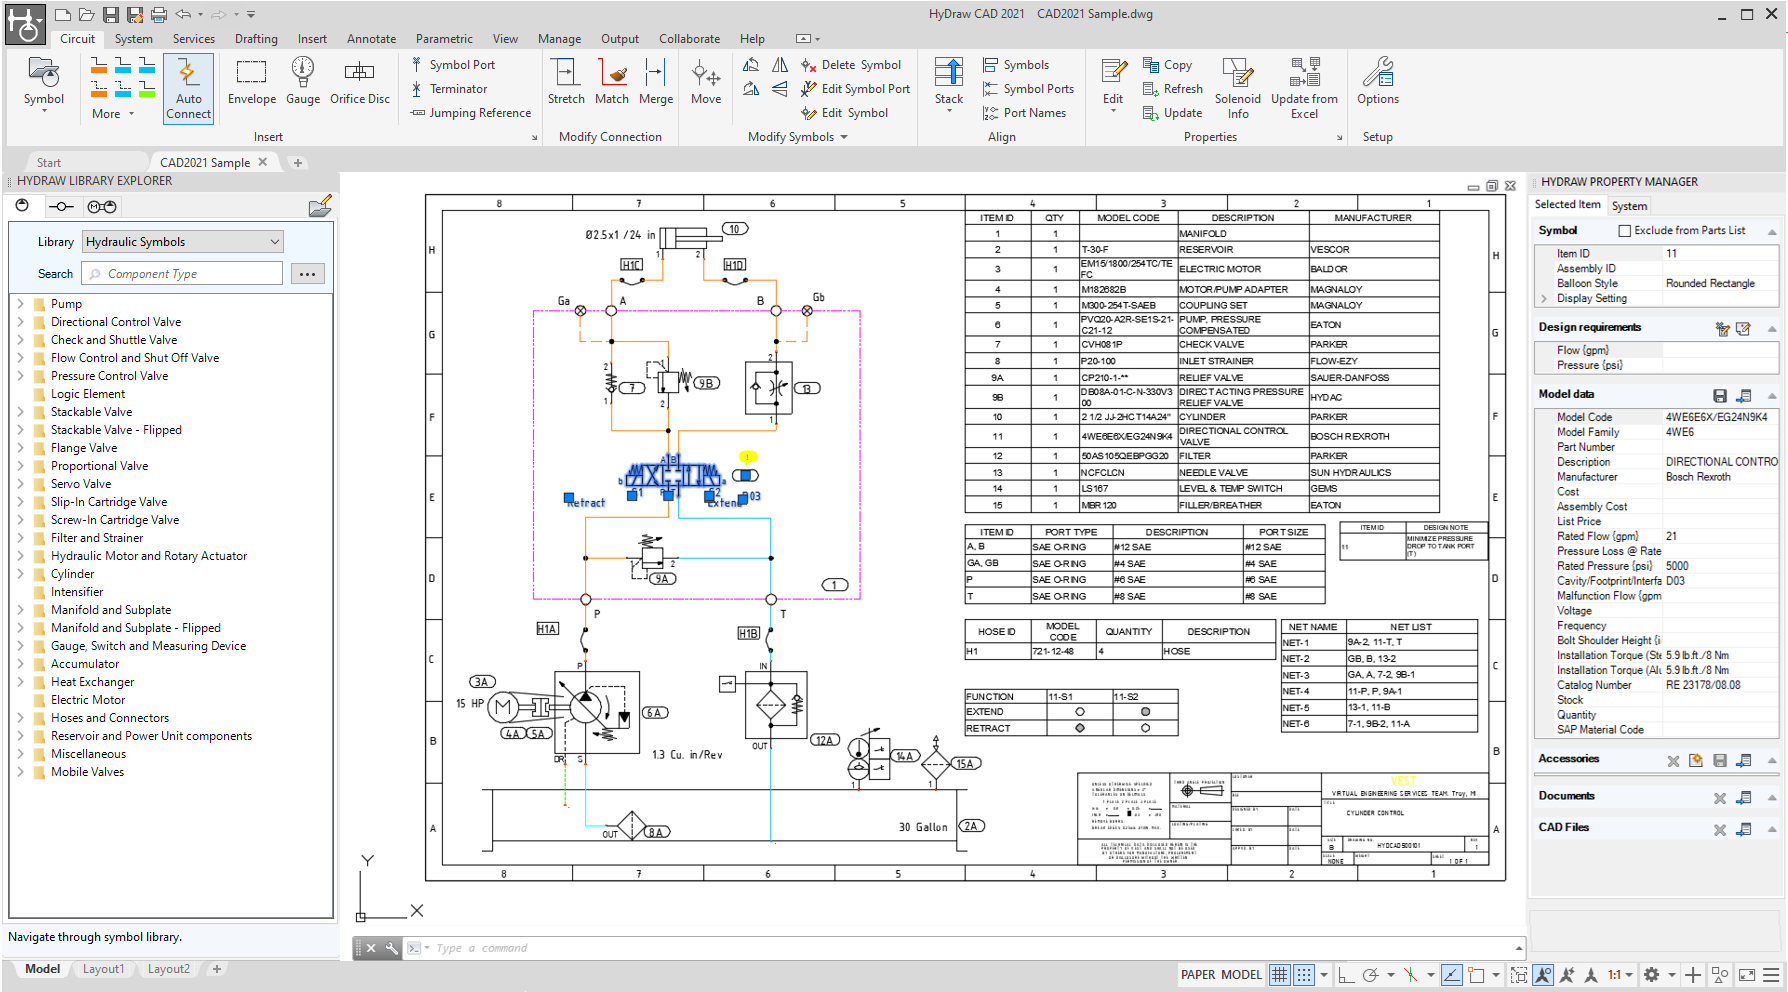
Task: Expand the Mobile Valves folder
Action: point(20,772)
